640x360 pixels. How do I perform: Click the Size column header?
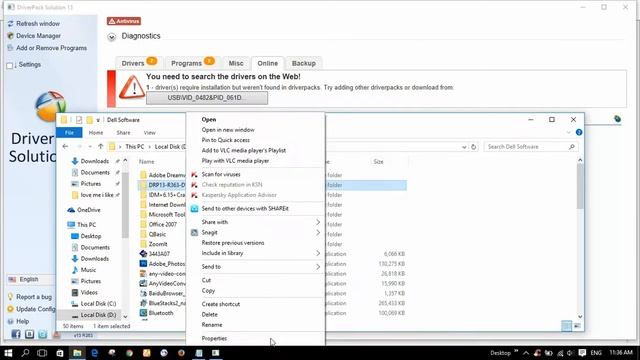pyautogui.click(x=378, y=162)
